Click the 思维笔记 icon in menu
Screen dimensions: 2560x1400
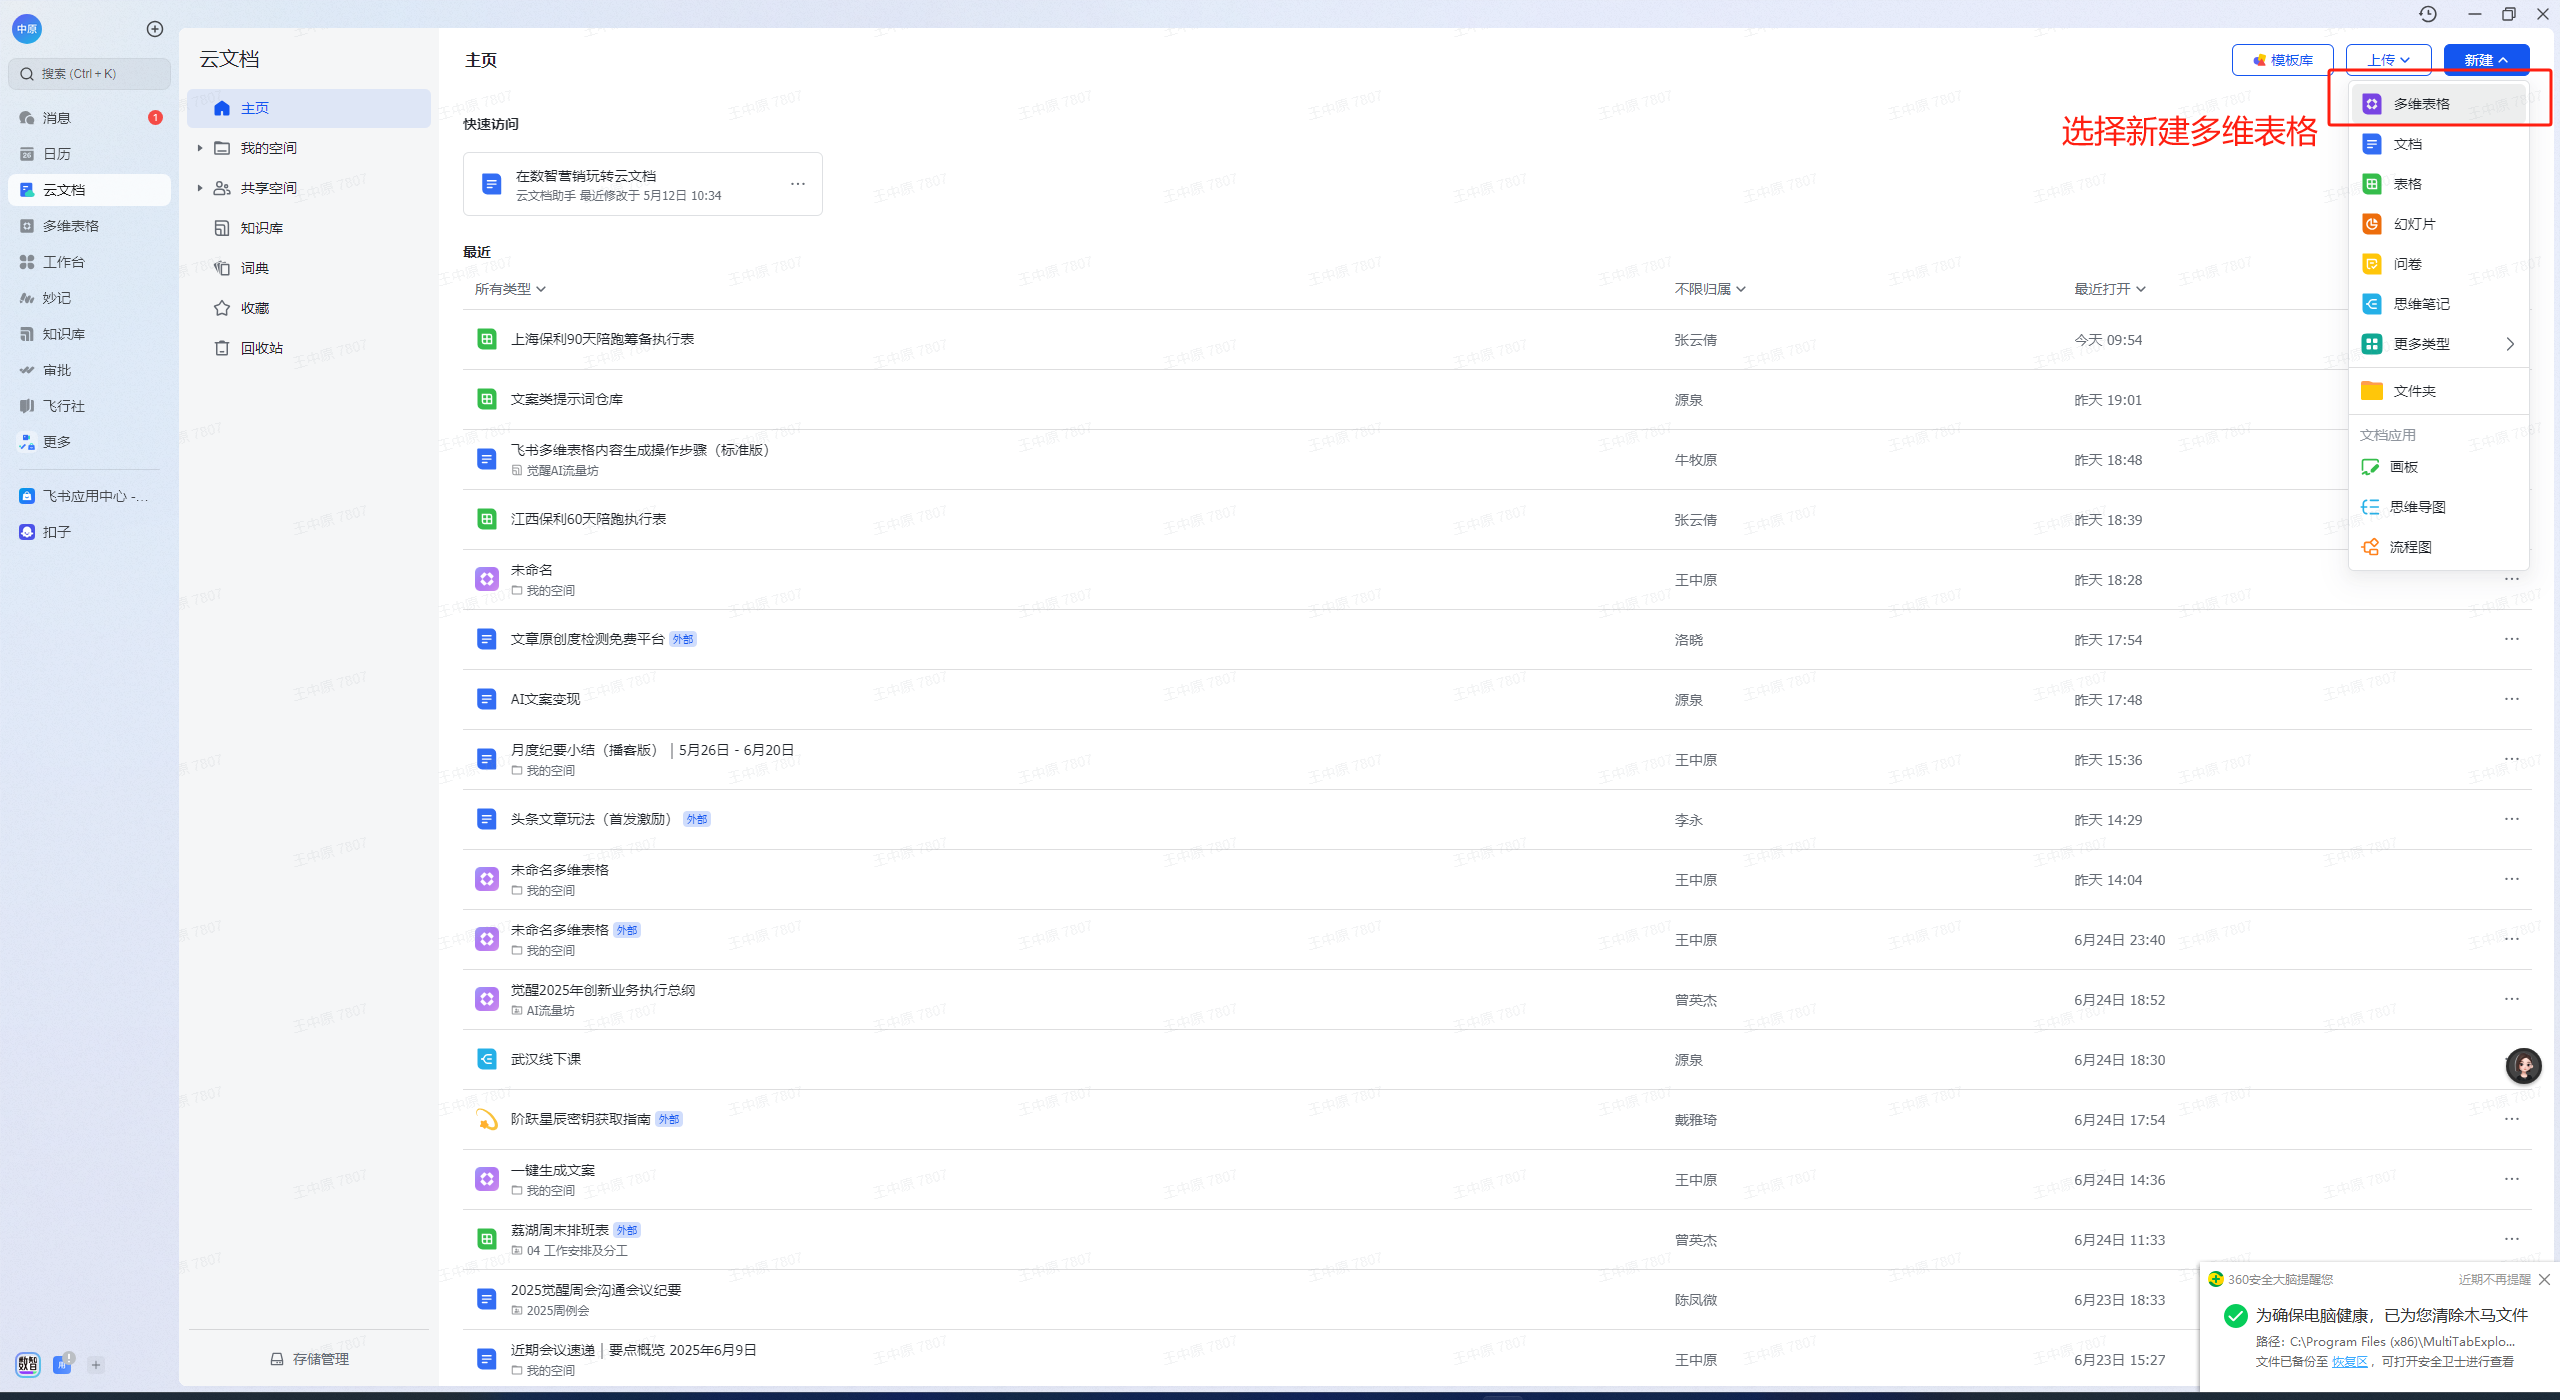[2371, 304]
